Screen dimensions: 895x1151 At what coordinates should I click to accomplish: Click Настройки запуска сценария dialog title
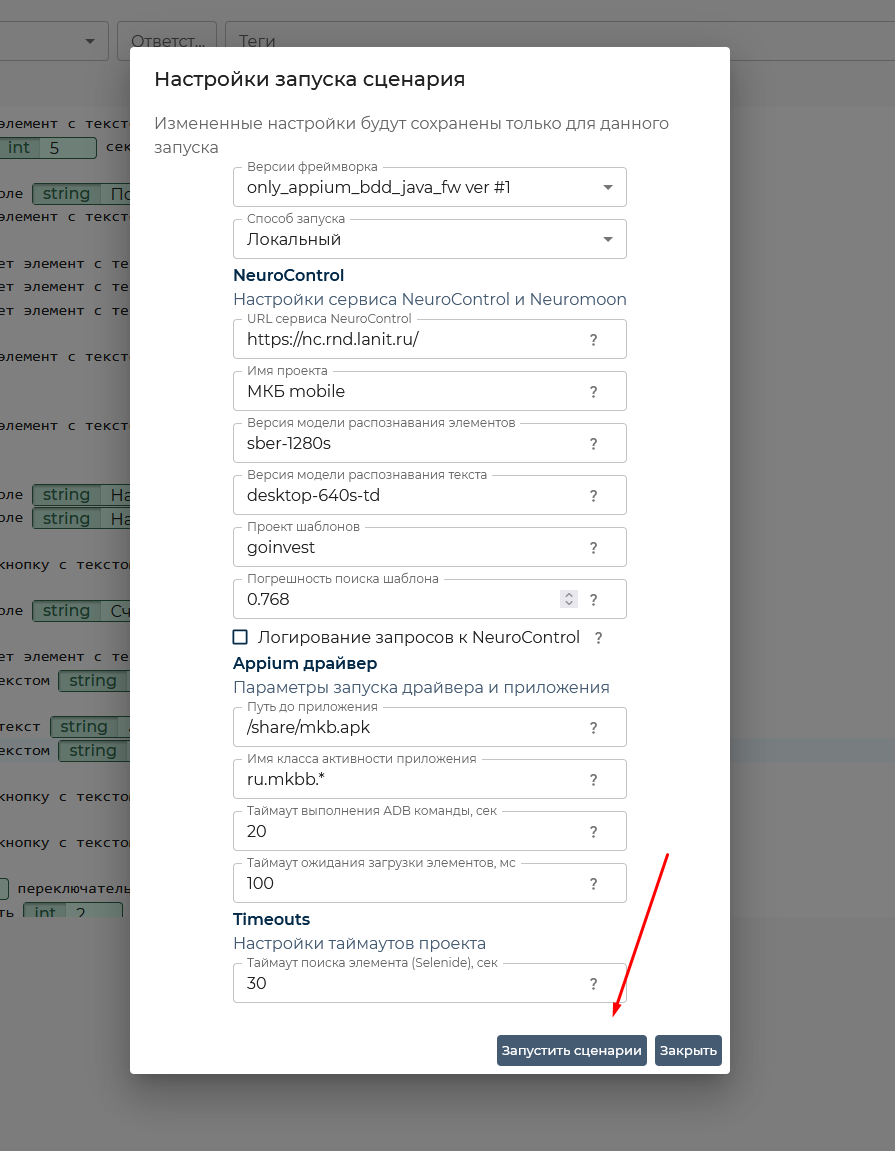pos(310,79)
